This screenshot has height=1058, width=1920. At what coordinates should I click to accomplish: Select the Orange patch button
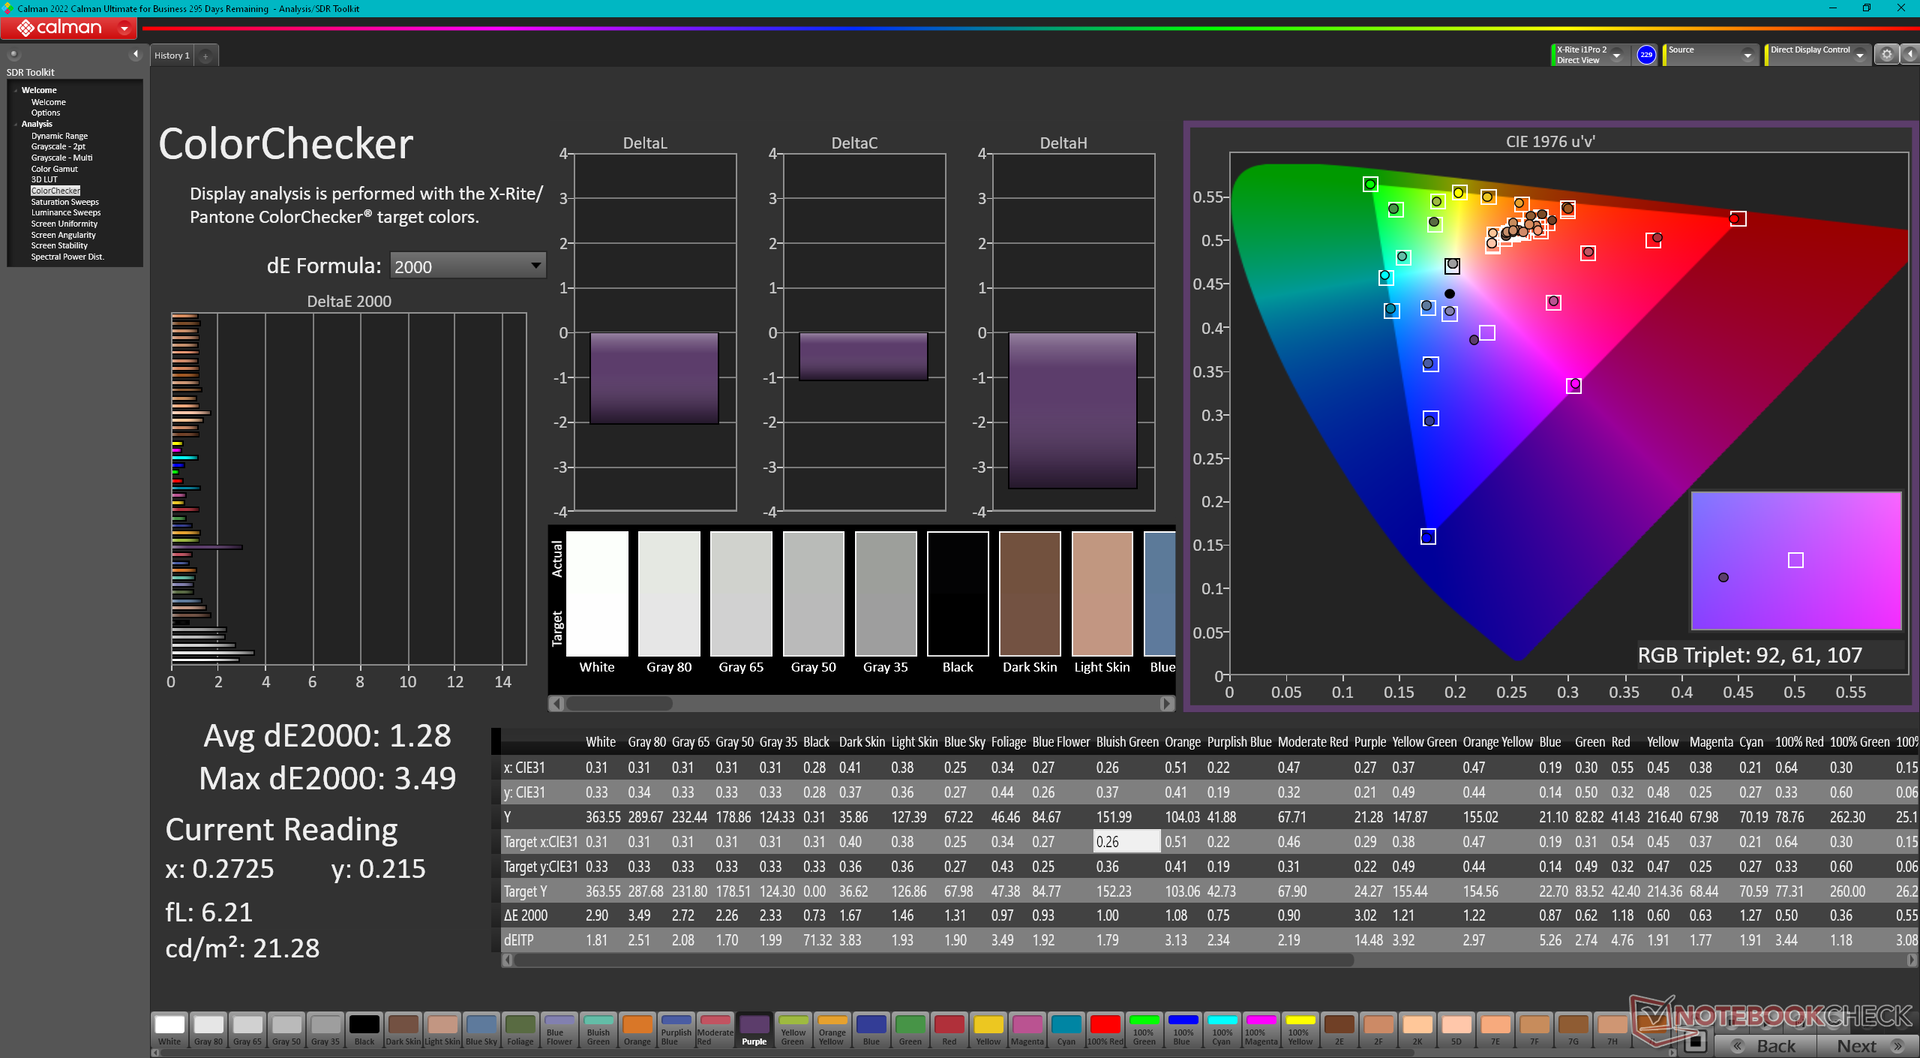(637, 1029)
